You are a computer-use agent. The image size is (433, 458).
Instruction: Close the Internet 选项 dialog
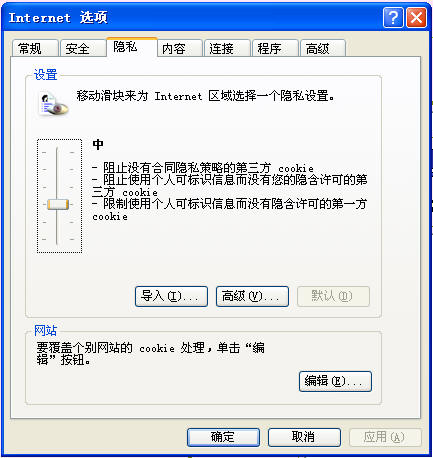(x=416, y=17)
